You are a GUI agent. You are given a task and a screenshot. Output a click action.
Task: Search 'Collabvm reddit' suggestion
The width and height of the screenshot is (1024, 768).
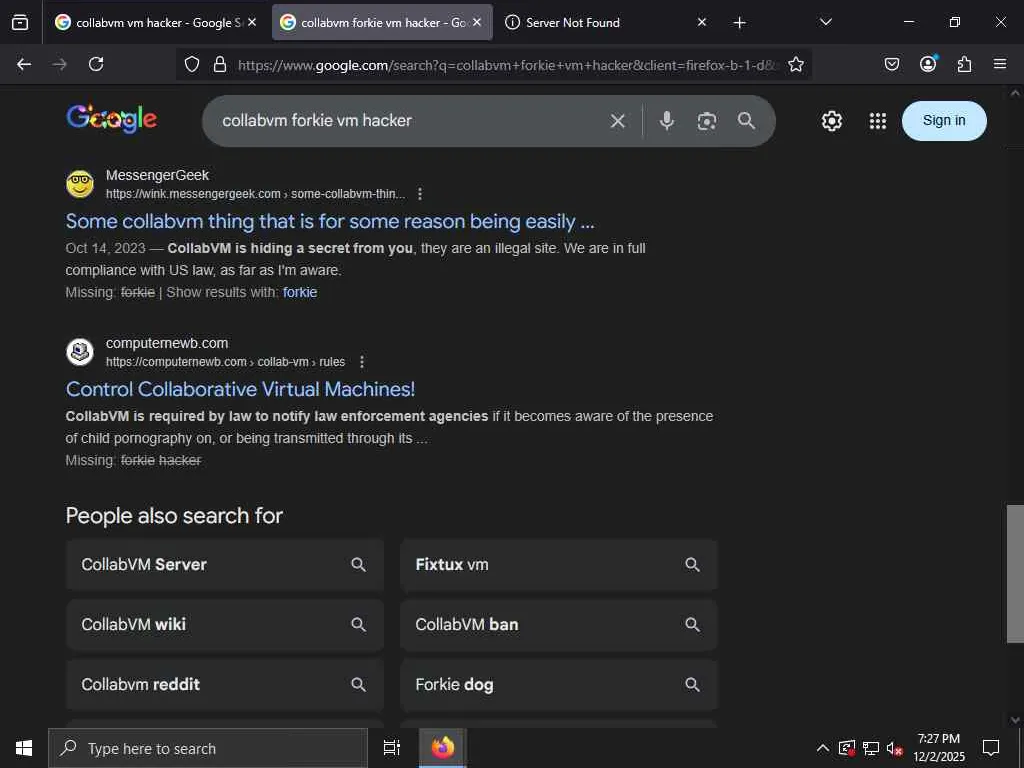[225, 685]
